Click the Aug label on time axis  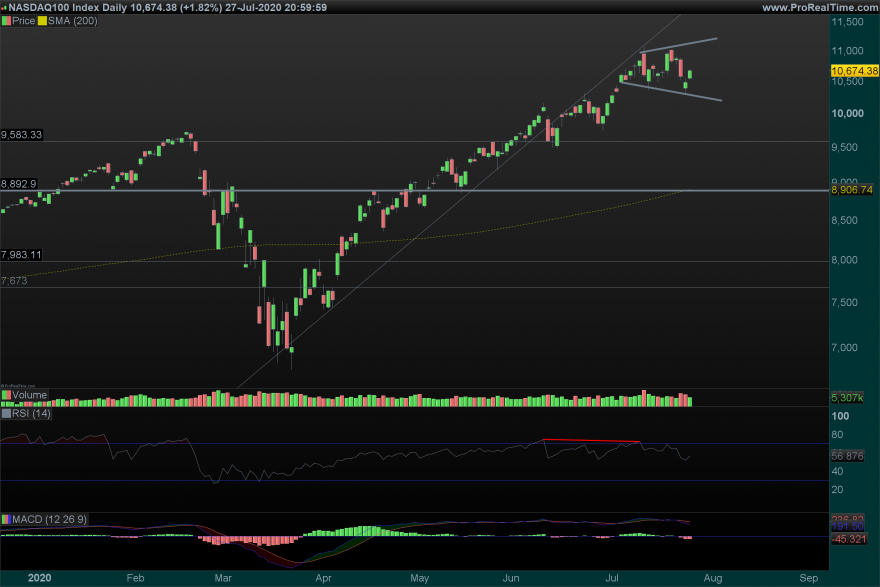pyautogui.click(x=713, y=577)
